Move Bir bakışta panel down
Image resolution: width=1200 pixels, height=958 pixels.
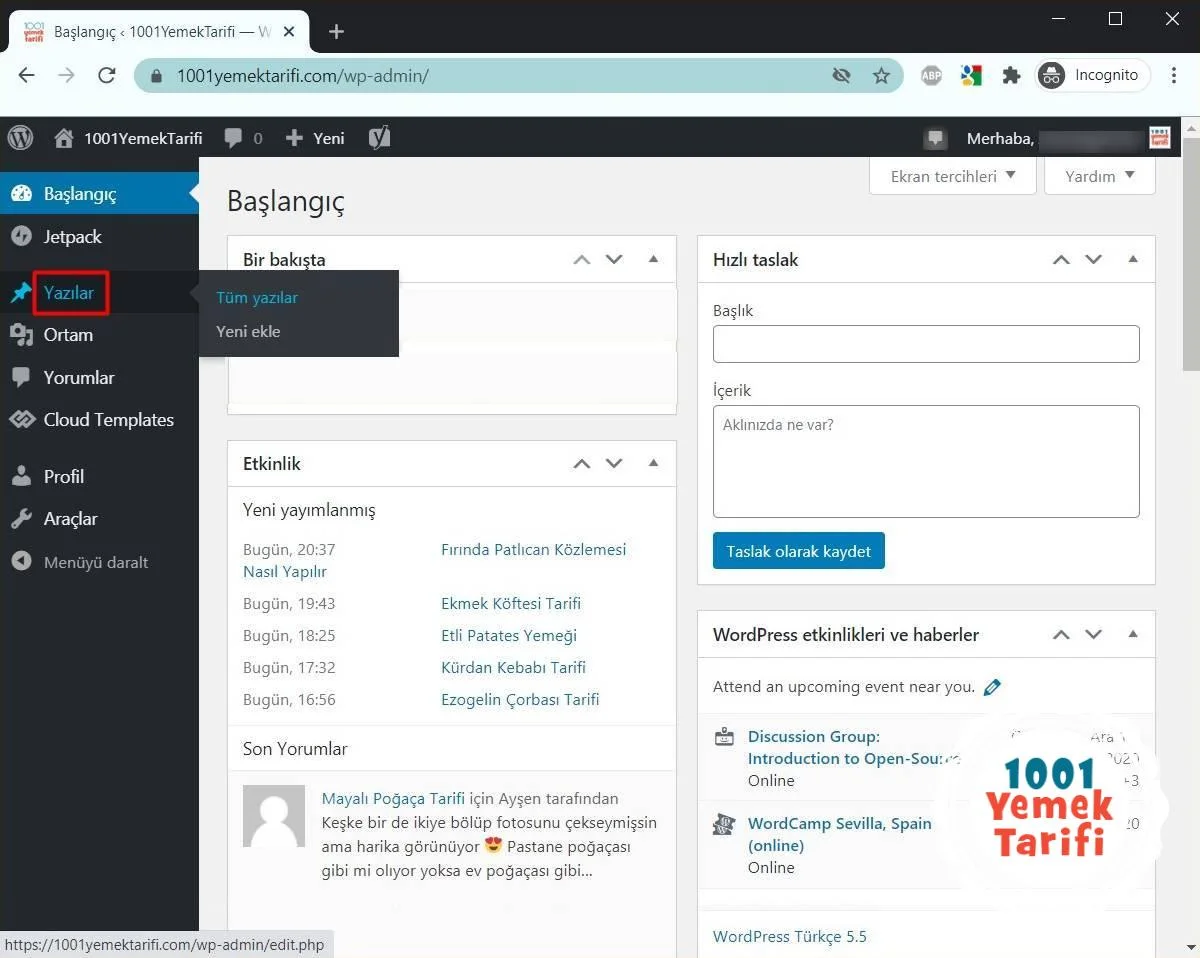tap(614, 260)
